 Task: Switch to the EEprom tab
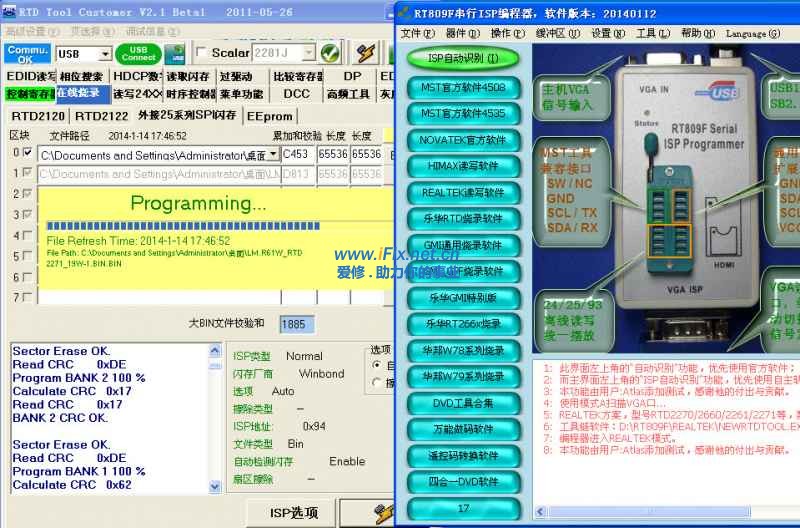coord(269,116)
